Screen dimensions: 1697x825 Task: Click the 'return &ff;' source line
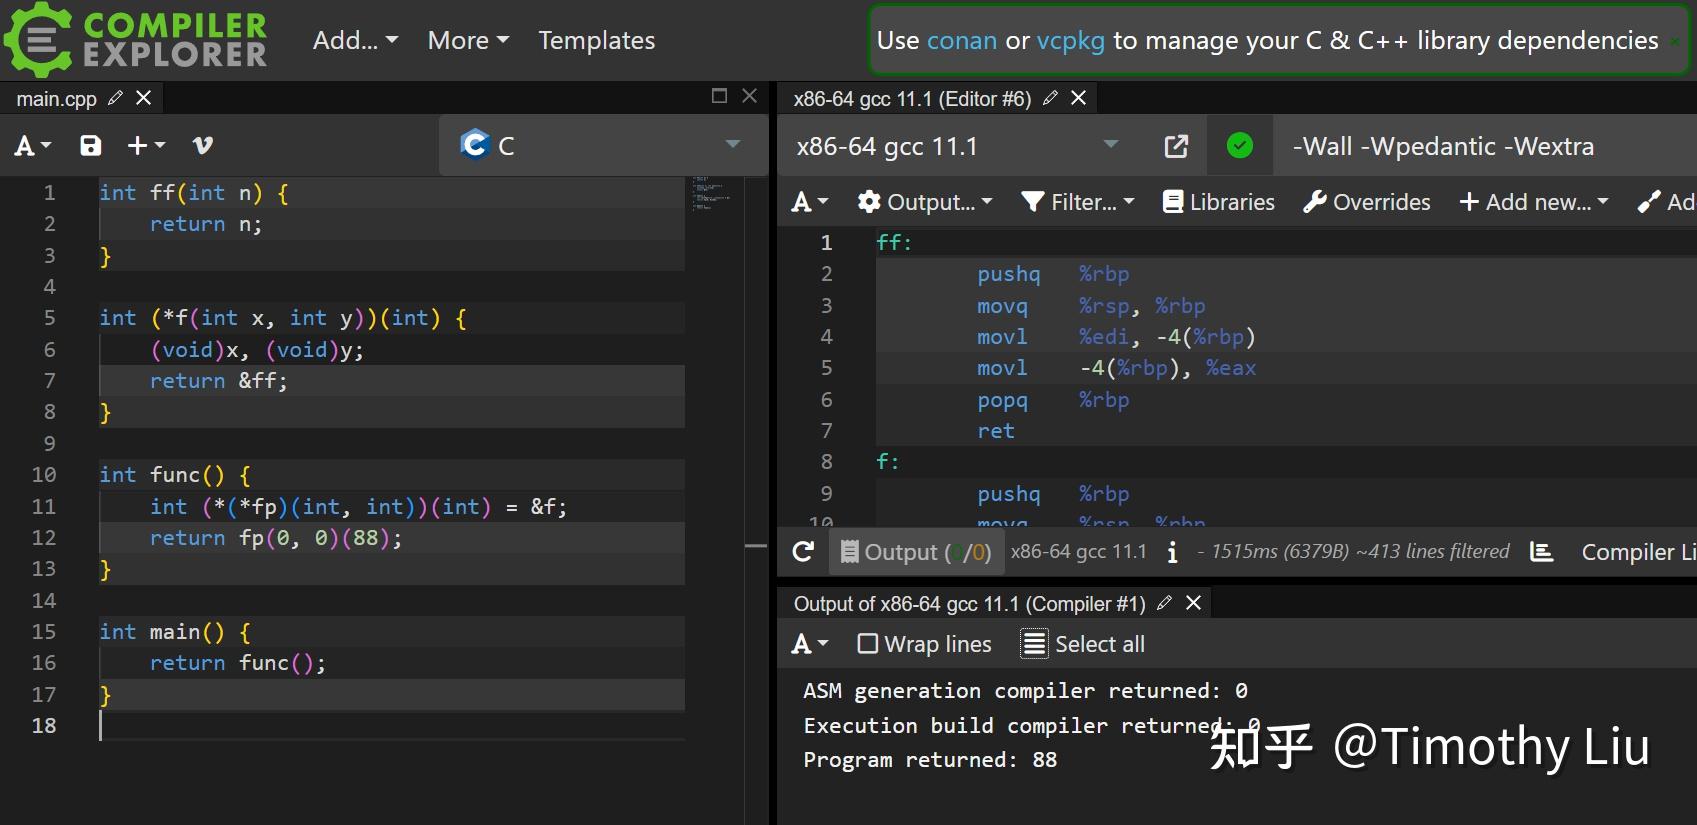[218, 381]
